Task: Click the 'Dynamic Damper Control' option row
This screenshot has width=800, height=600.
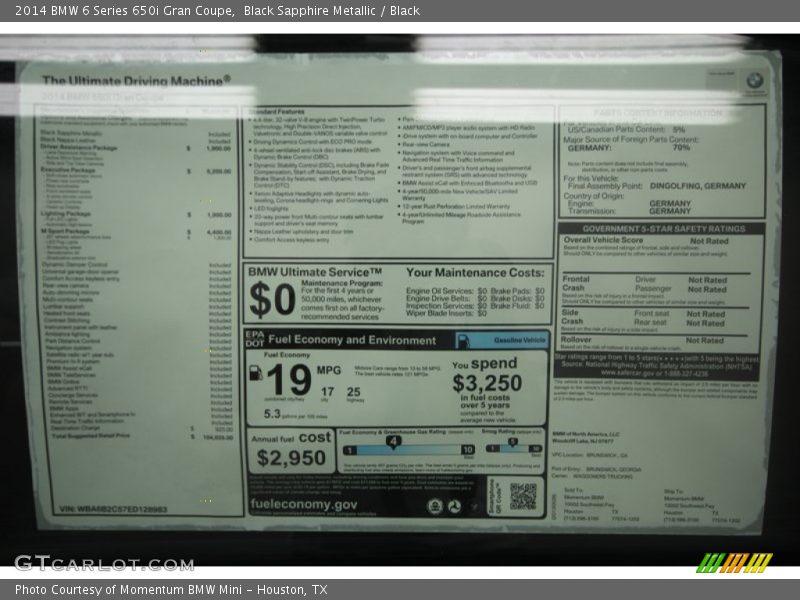Action: tap(137, 265)
